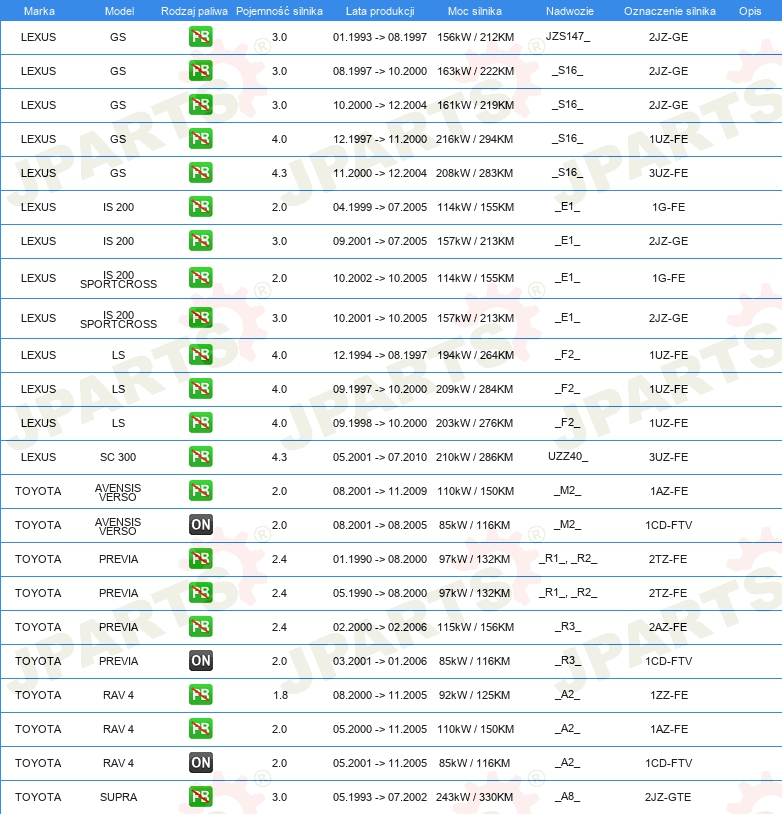Viewport: 782px width, 814px height.
Task: Select production dates 09.1998 -> 10.2000
Action: tap(380, 423)
